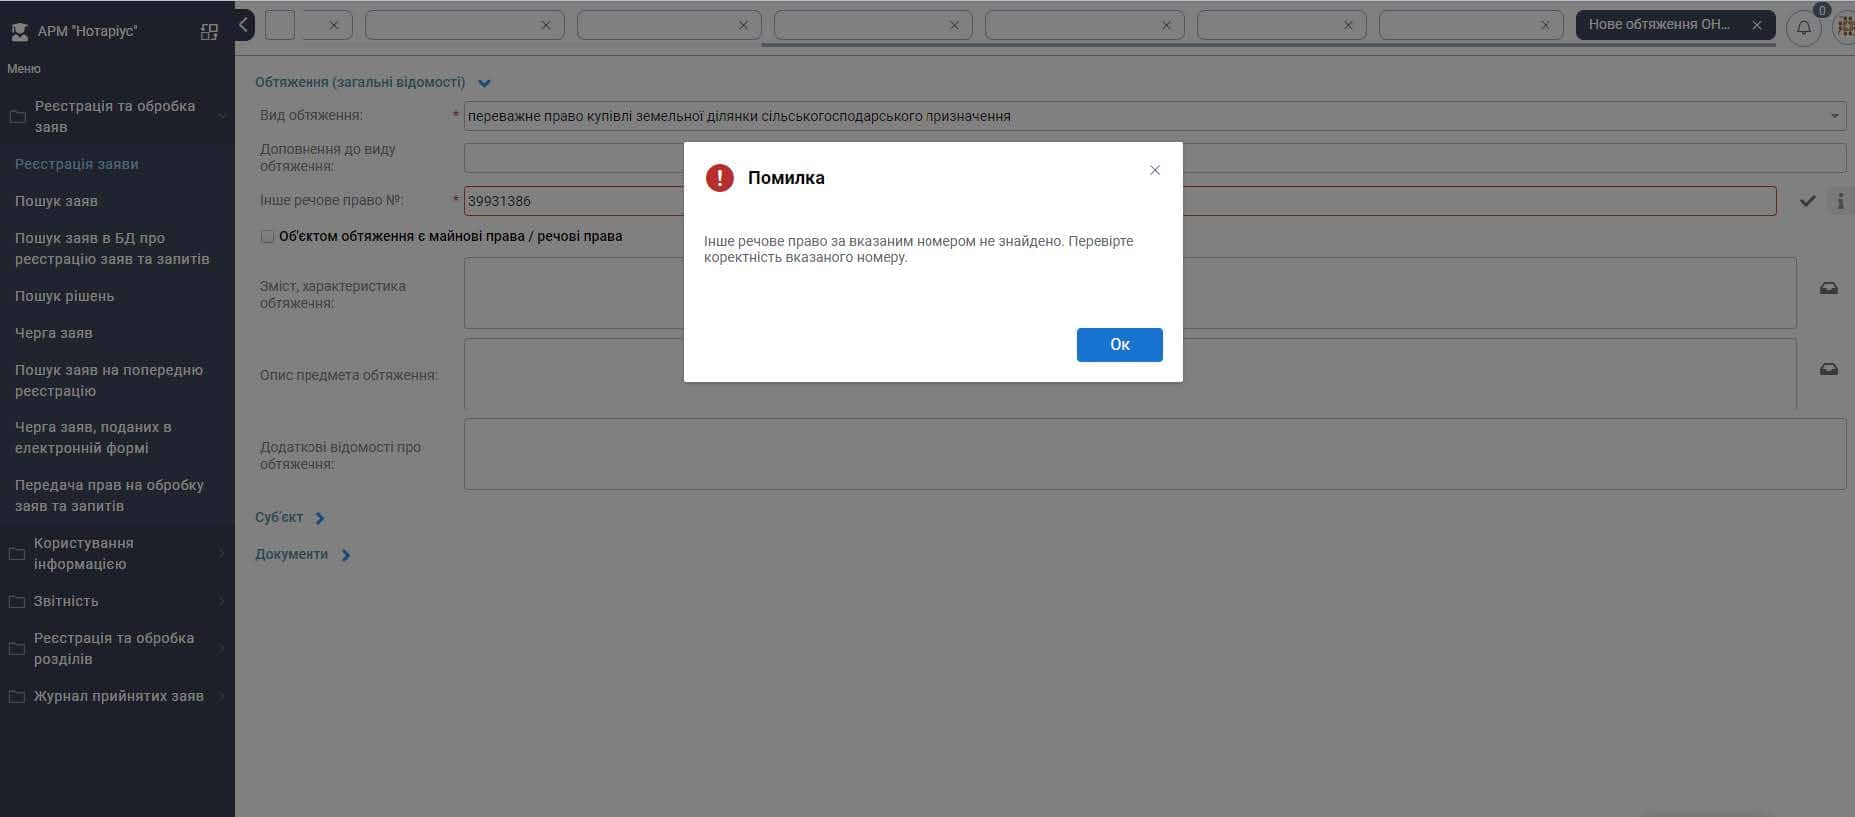Click folder icon of Журнал прийнятих заяв

click(x=17, y=697)
